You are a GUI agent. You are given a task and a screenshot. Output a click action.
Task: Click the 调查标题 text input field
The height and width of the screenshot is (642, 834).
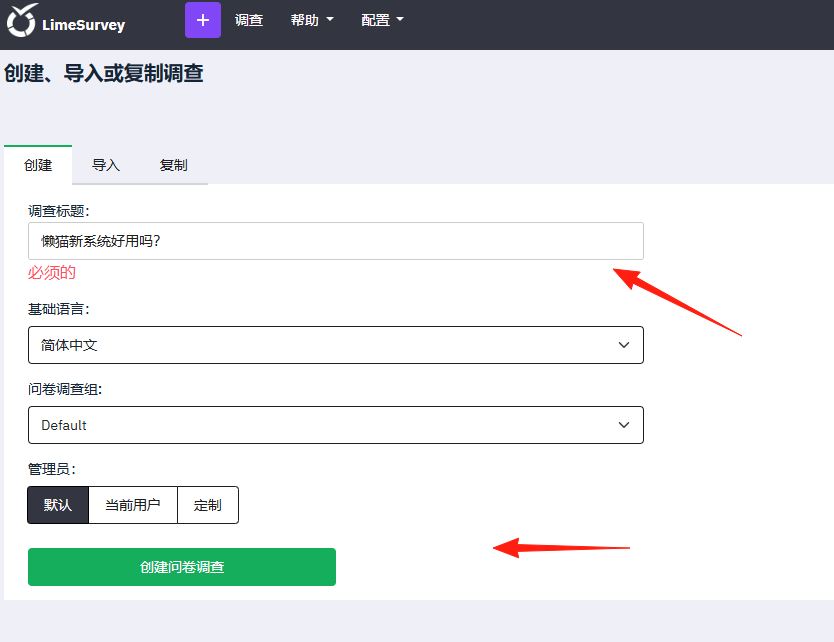(x=336, y=241)
